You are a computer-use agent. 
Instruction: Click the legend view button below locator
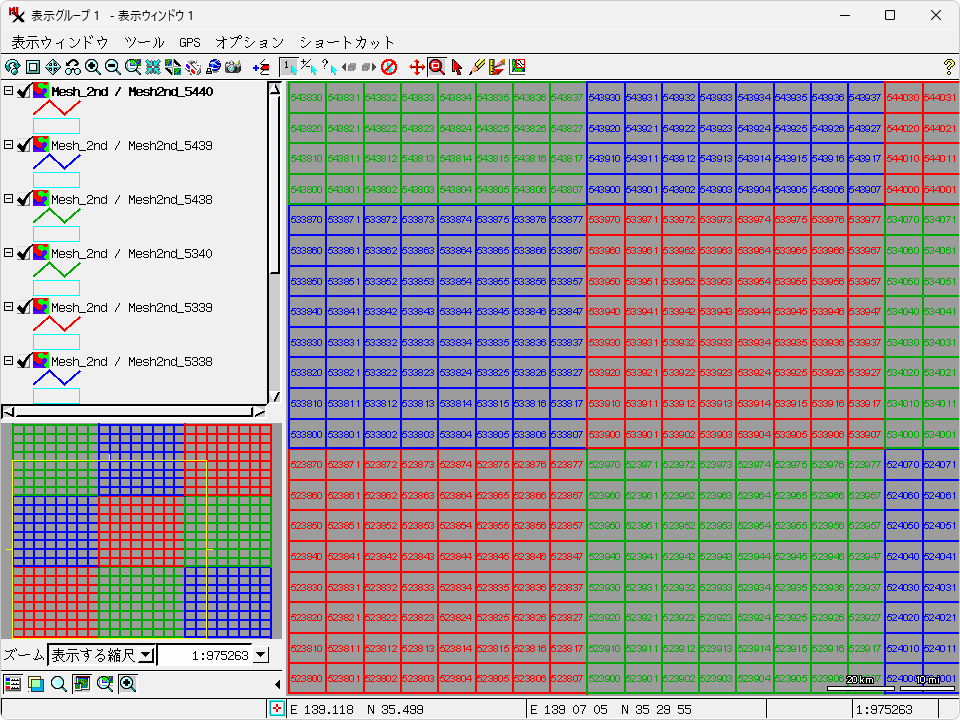13,684
